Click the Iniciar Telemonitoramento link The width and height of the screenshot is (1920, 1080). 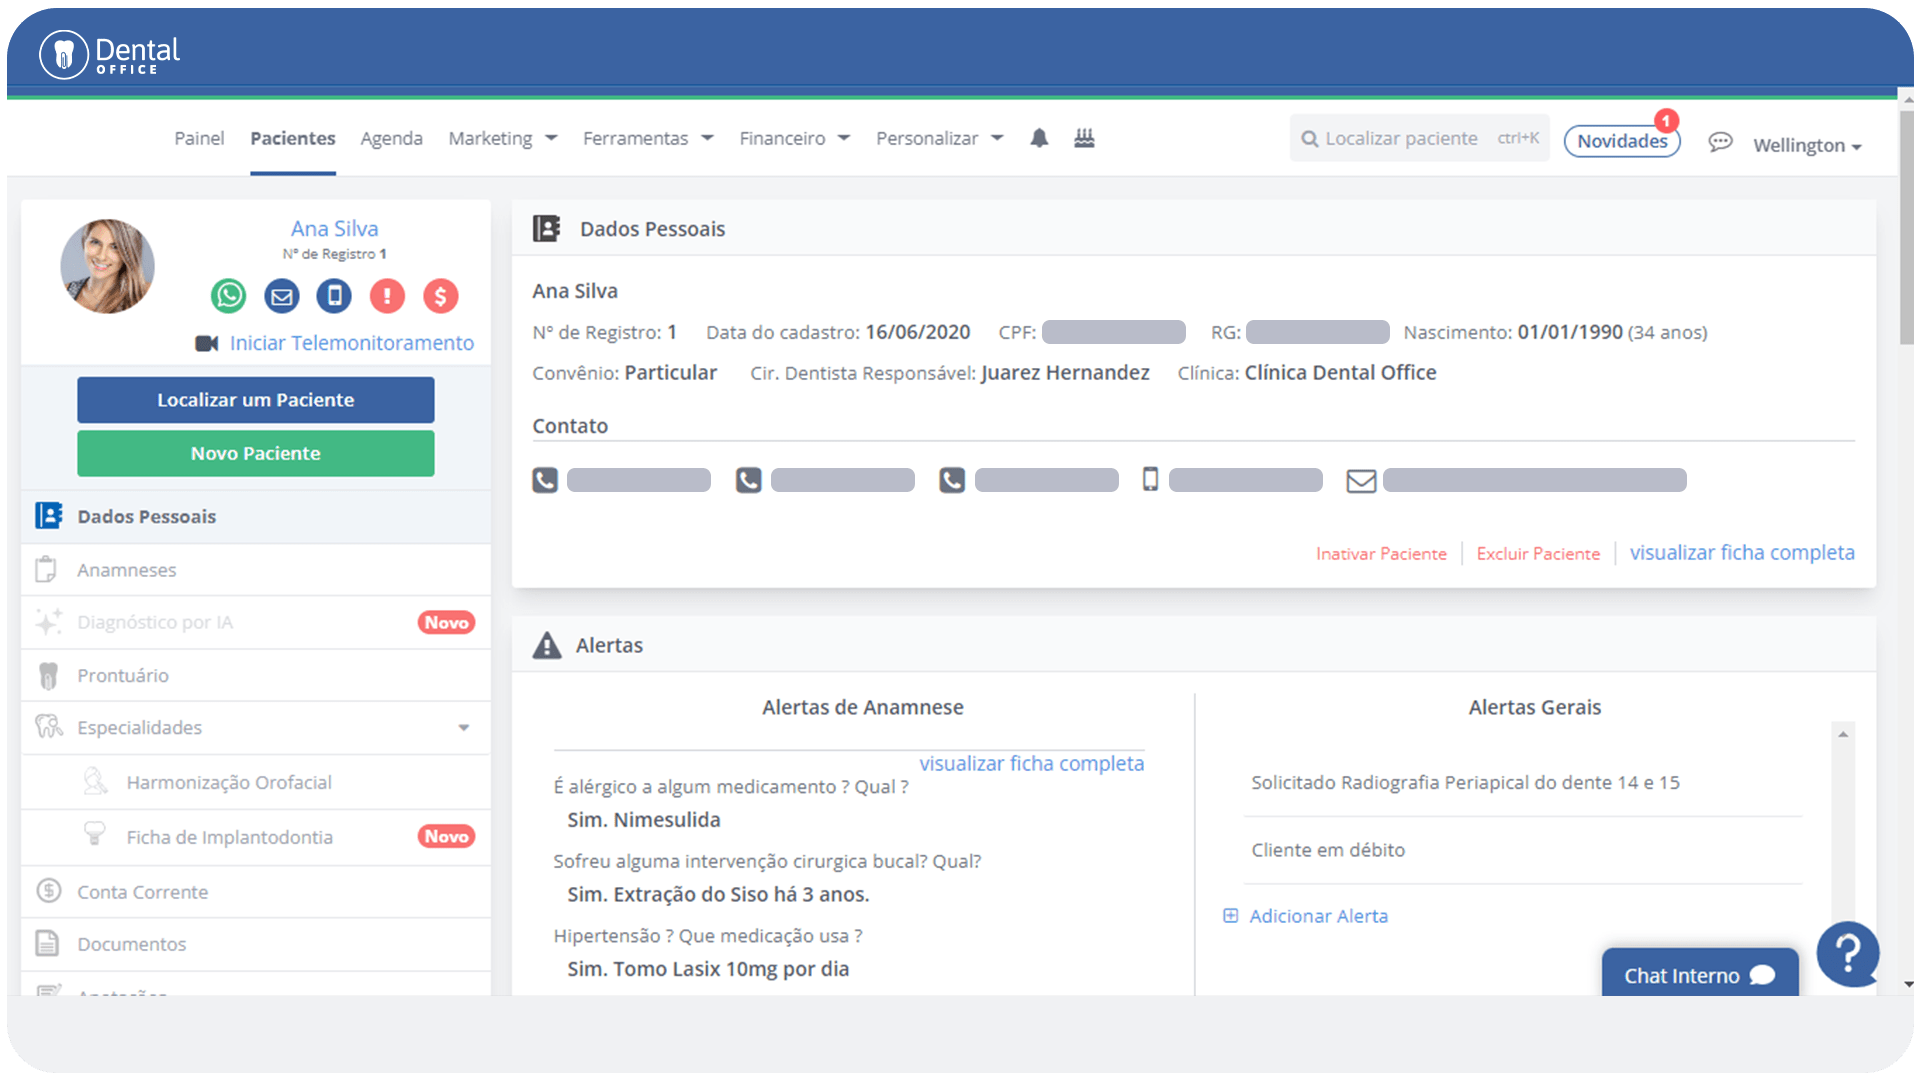tap(352, 343)
